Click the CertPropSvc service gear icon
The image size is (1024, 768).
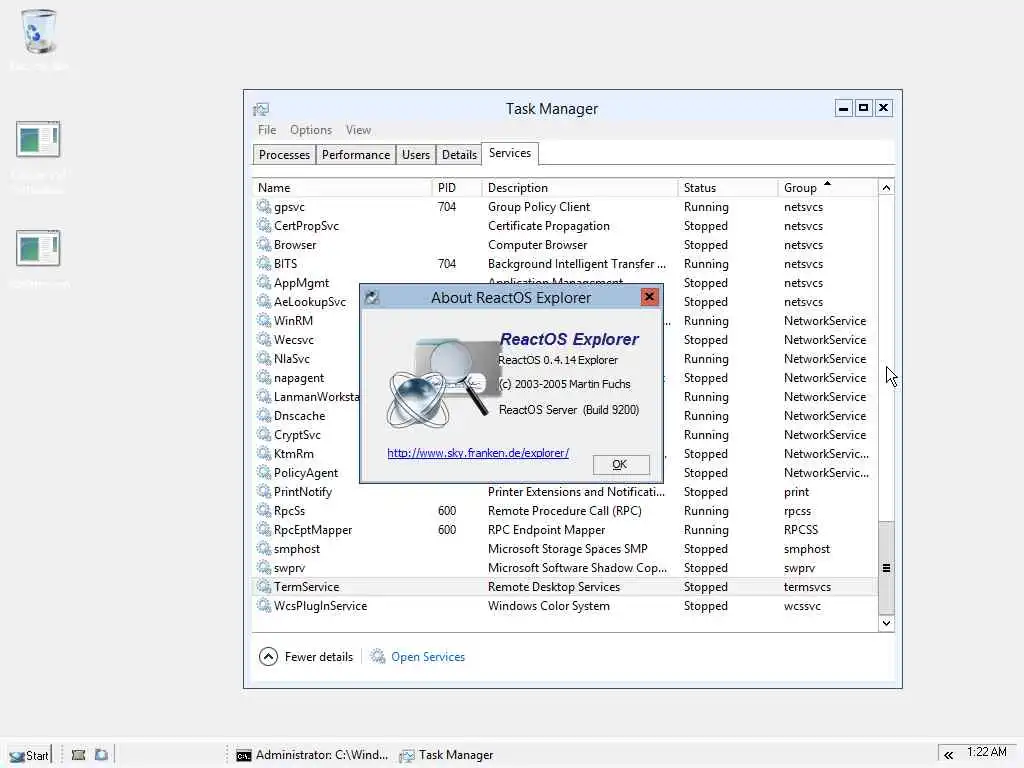(x=264, y=225)
